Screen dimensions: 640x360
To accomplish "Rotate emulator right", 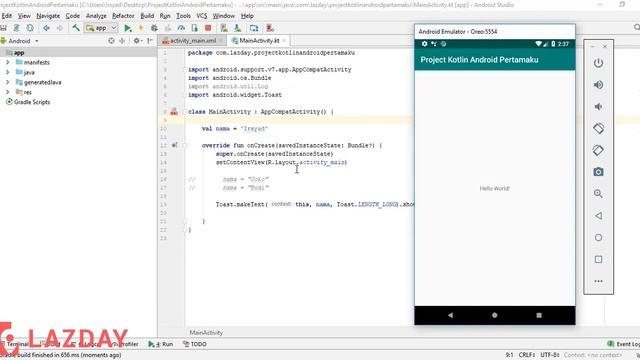I will [598, 150].
